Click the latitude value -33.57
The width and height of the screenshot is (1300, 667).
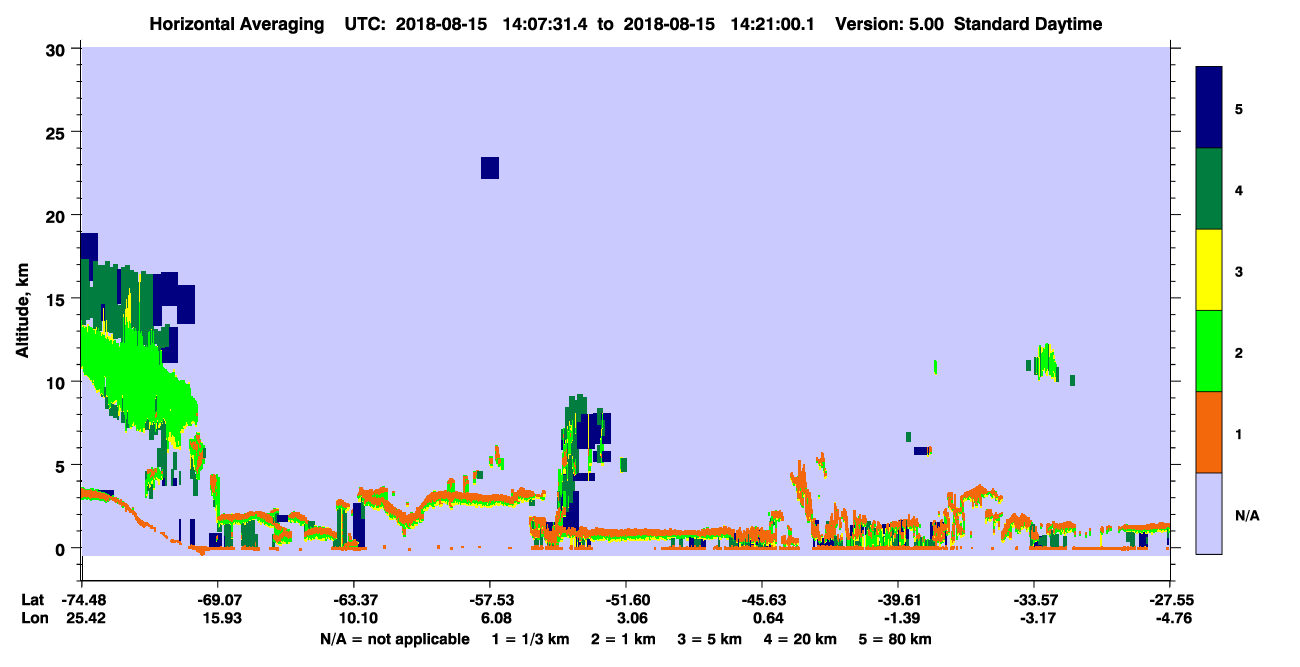pyautogui.click(x=1034, y=601)
